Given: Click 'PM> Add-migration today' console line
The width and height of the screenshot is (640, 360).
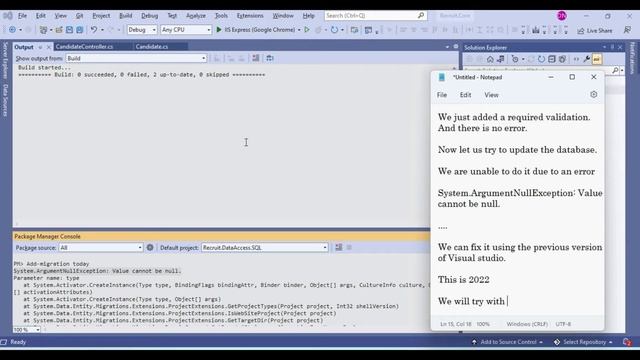Looking at the screenshot, I should click(x=51, y=264).
